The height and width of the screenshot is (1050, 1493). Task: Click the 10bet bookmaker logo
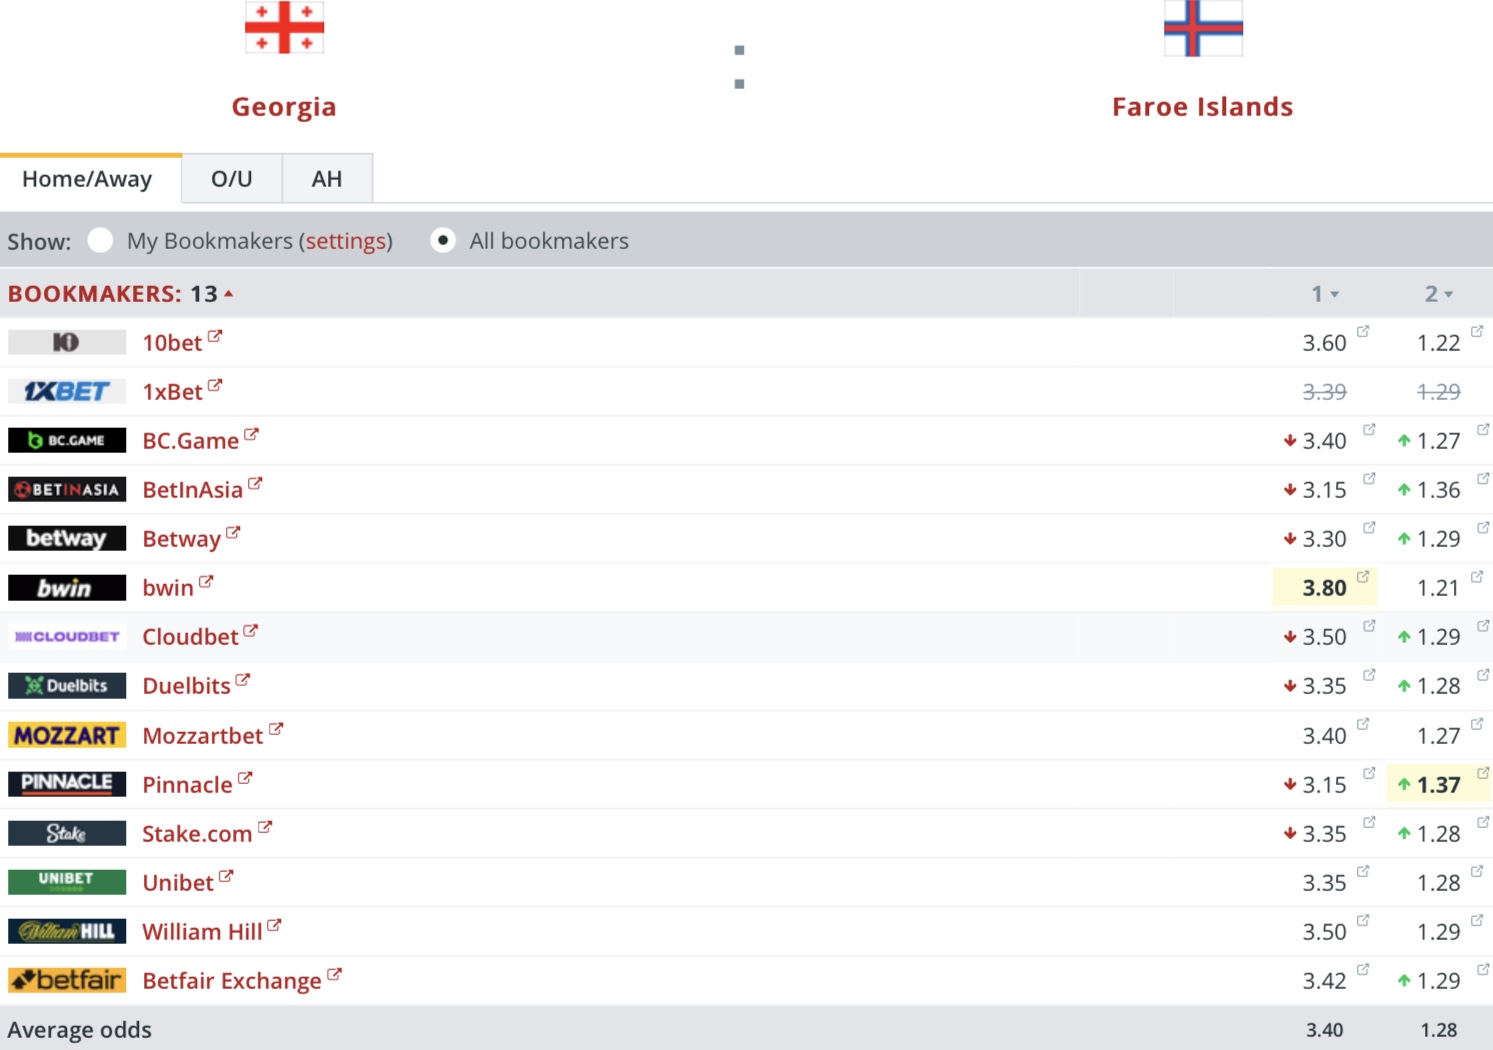tap(67, 342)
